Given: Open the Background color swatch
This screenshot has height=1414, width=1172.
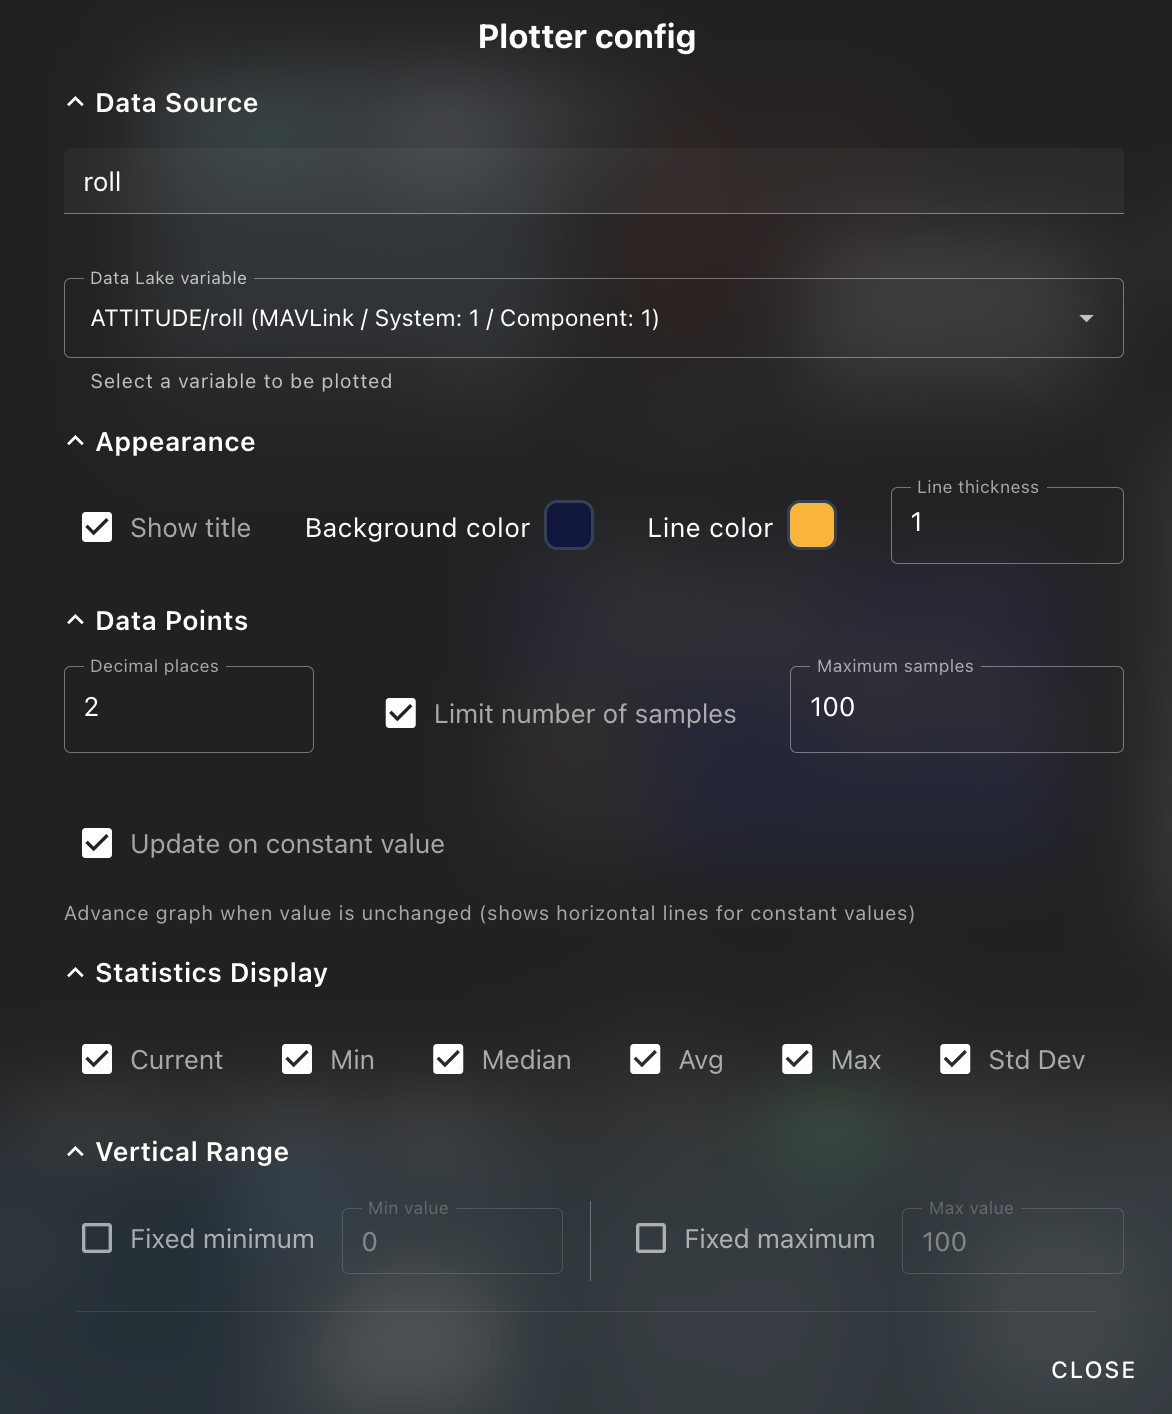Looking at the screenshot, I should point(569,526).
